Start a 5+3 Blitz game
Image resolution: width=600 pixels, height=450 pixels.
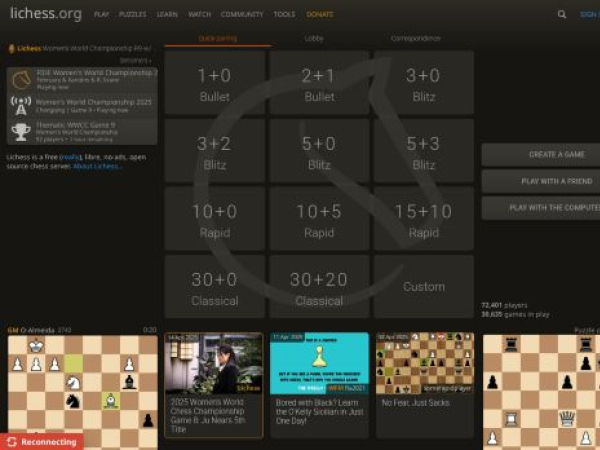pos(424,151)
